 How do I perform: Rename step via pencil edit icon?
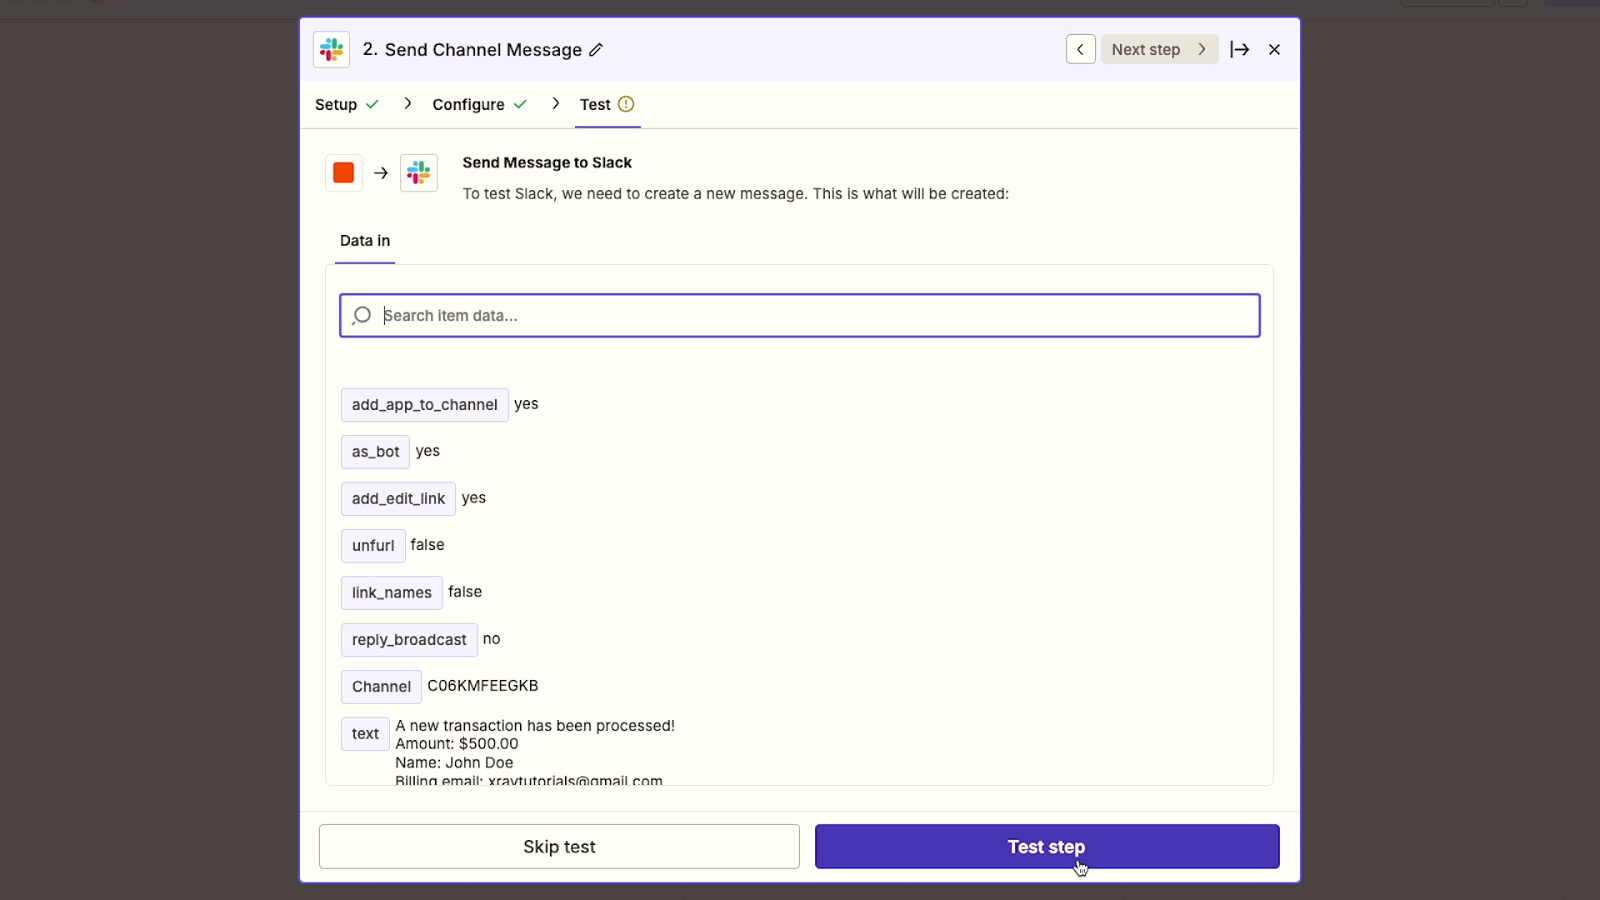[596, 50]
